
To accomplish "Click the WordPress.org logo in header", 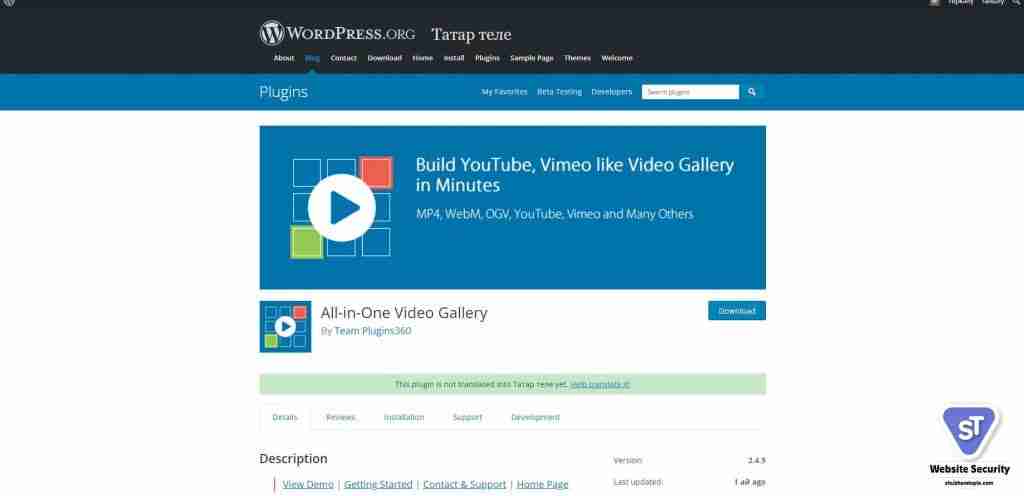I will pos(337,33).
